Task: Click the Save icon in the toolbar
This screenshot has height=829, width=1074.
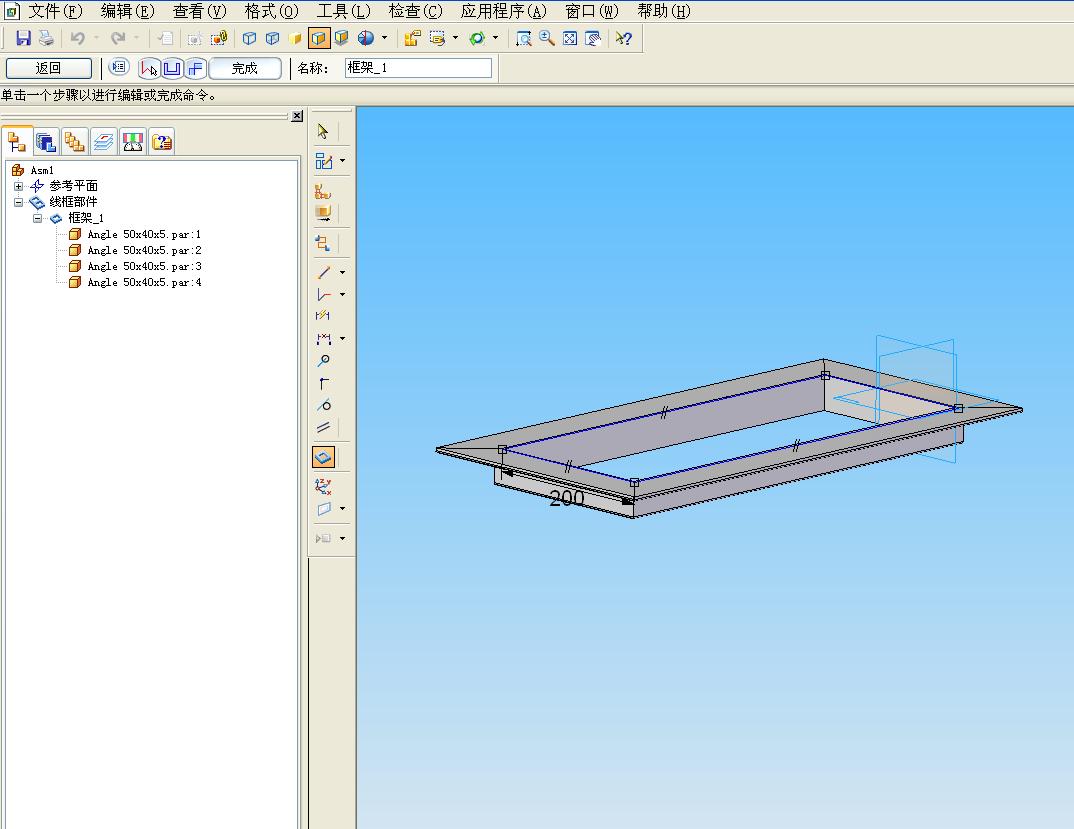Action: [23, 38]
